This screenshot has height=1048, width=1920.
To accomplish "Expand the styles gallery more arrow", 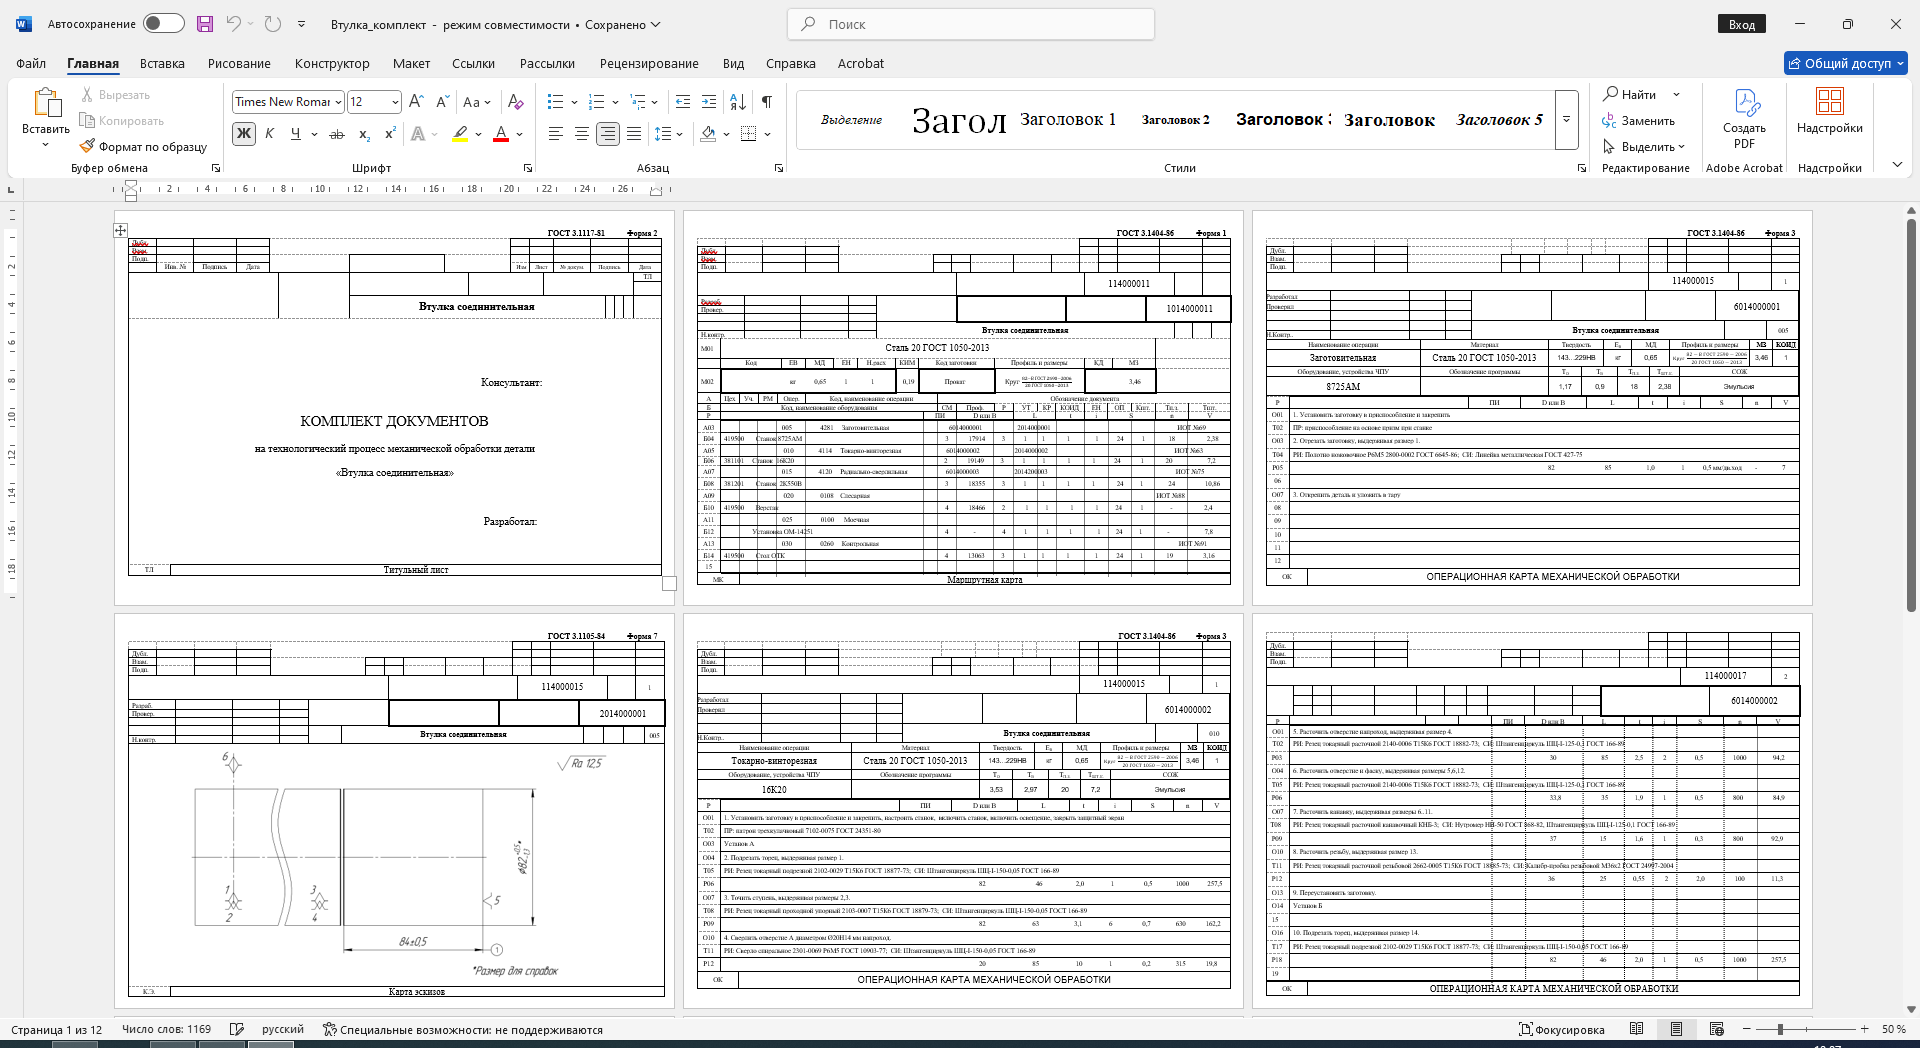I will point(1567,120).
